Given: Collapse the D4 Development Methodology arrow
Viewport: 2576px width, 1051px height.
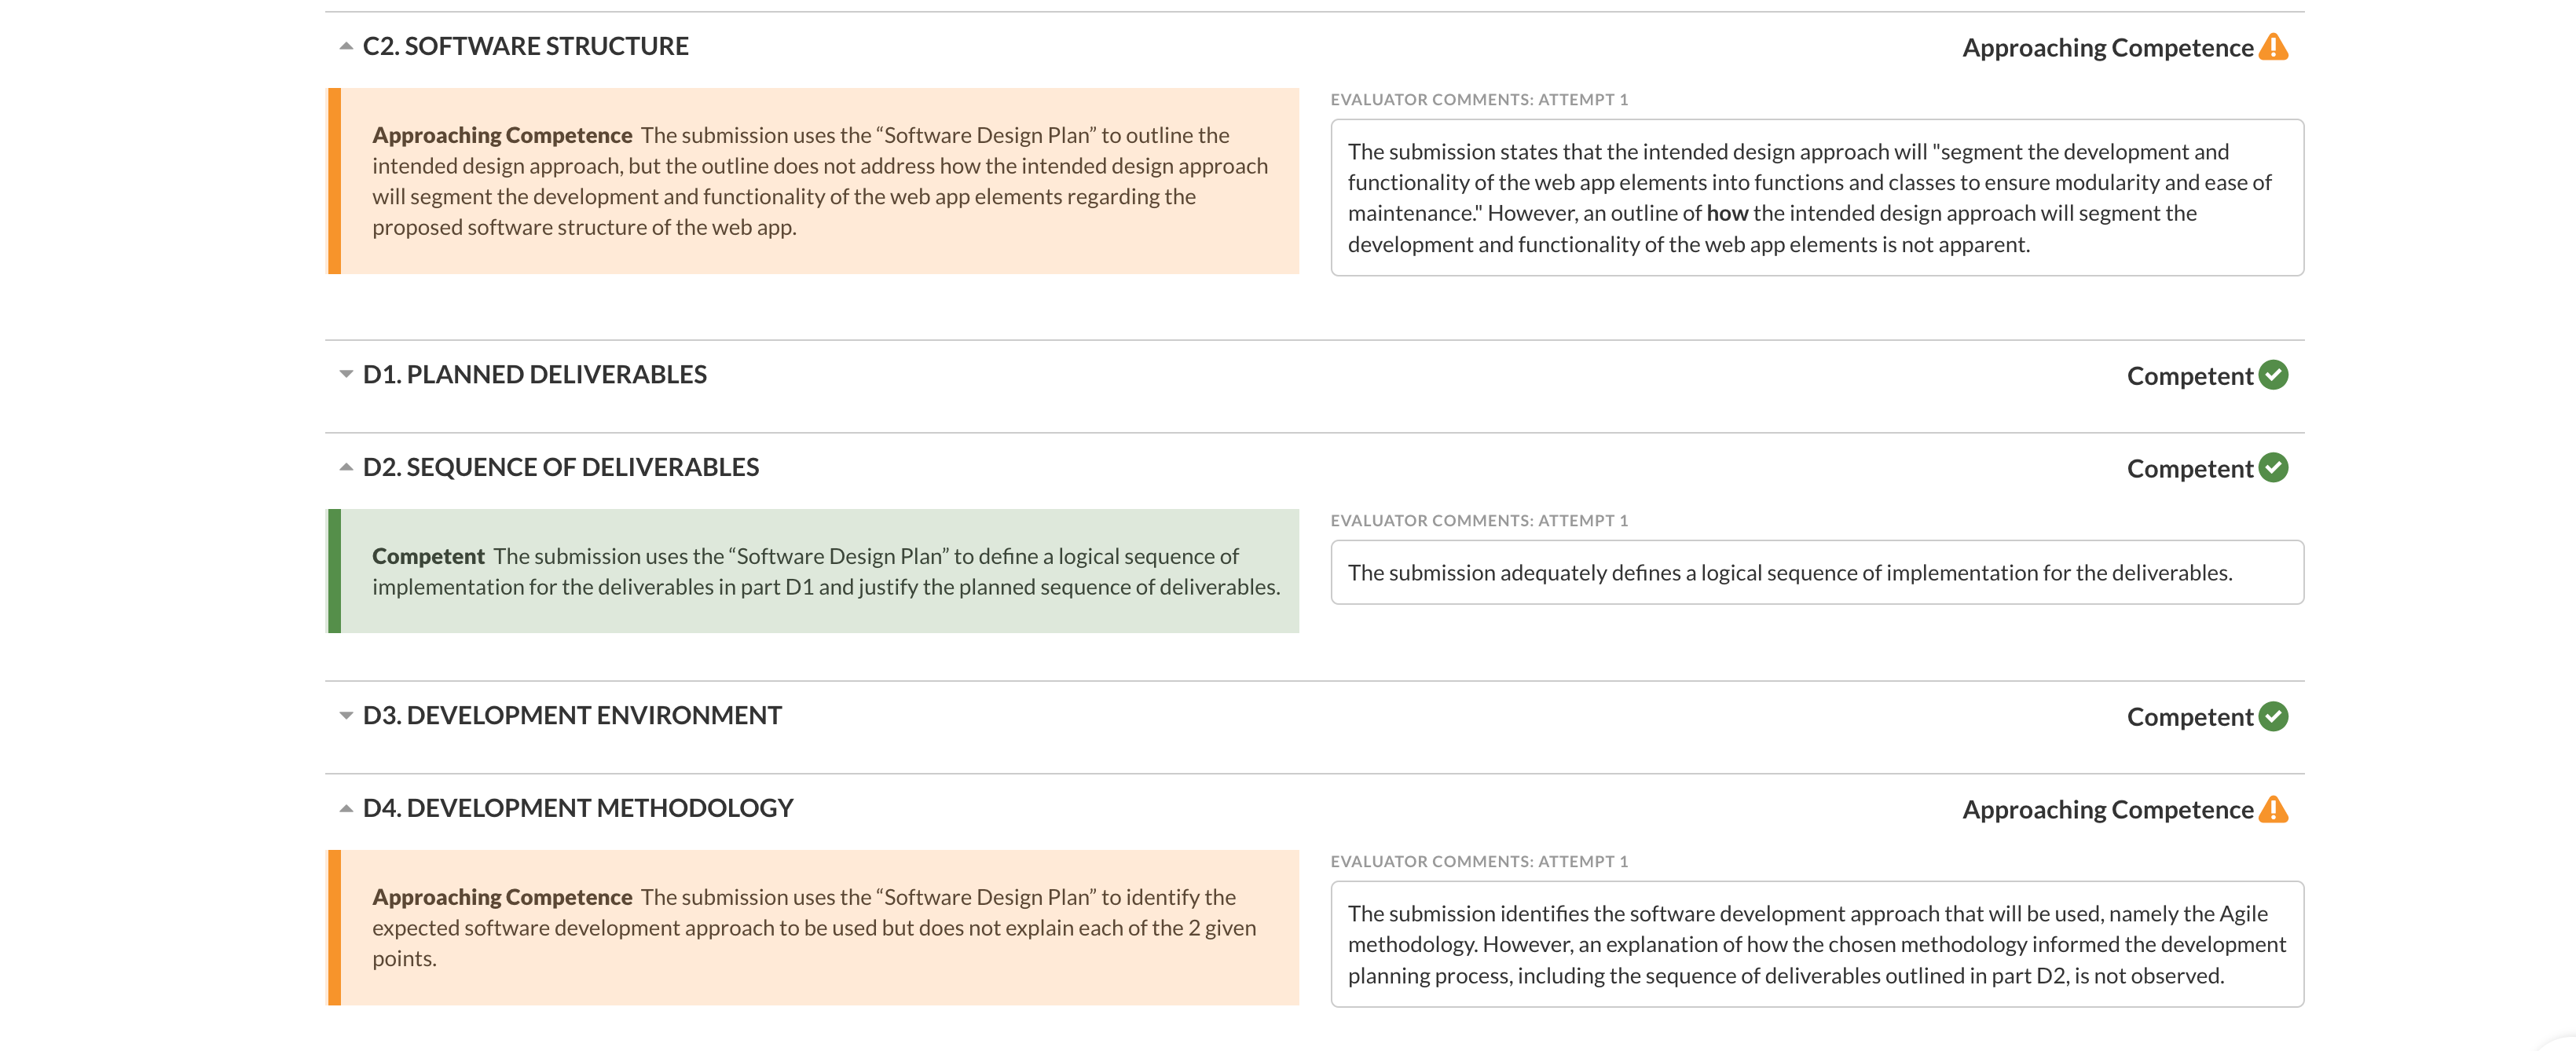Looking at the screenshot, I should coord(346,808).
